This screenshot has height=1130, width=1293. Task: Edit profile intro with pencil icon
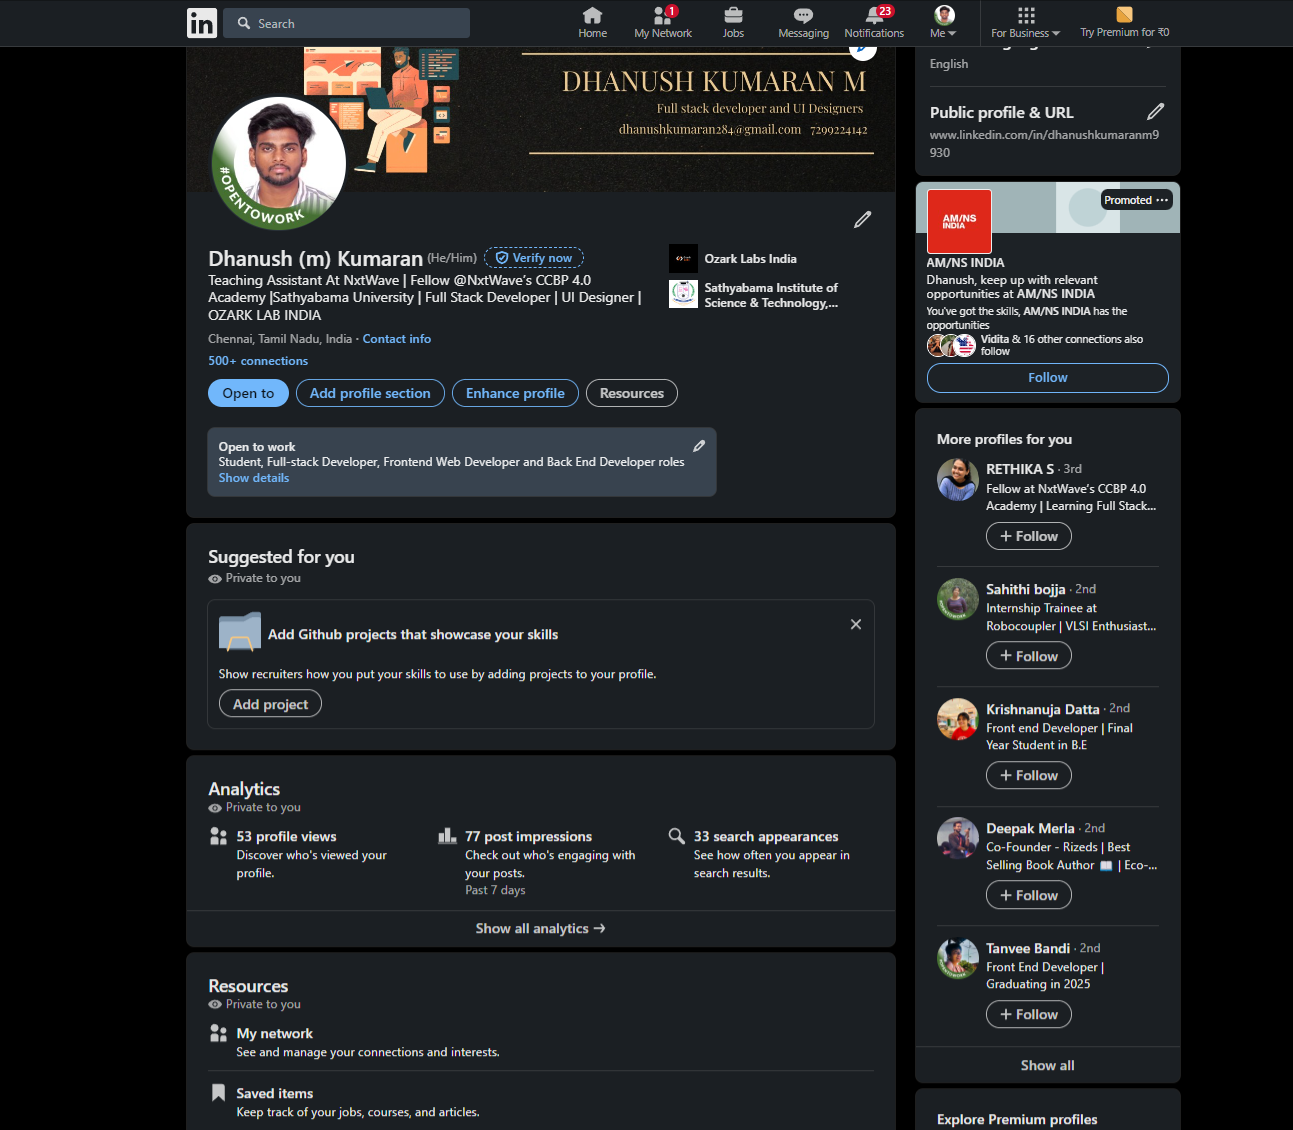(x=862, y=219)
